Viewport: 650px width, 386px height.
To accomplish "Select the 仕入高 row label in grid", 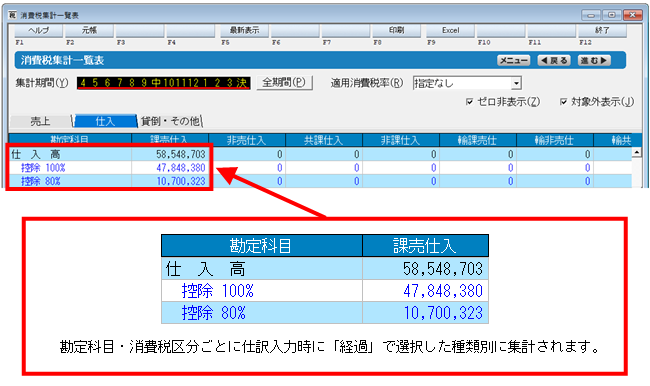I will (36, 155).
